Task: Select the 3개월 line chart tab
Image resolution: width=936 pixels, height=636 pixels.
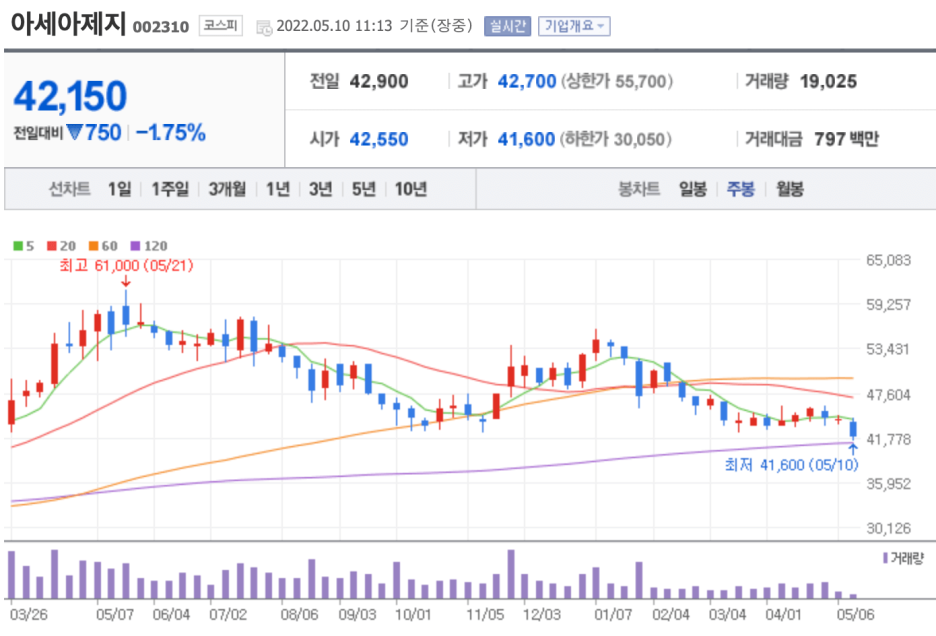Action: click(x=227, y=189)
